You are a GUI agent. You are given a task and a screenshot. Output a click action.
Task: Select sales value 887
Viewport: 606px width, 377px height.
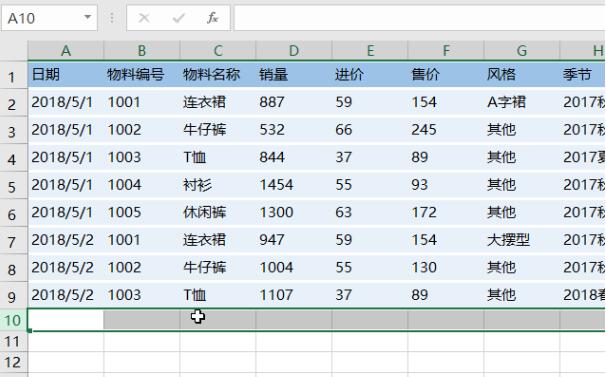tap(294, 102)
